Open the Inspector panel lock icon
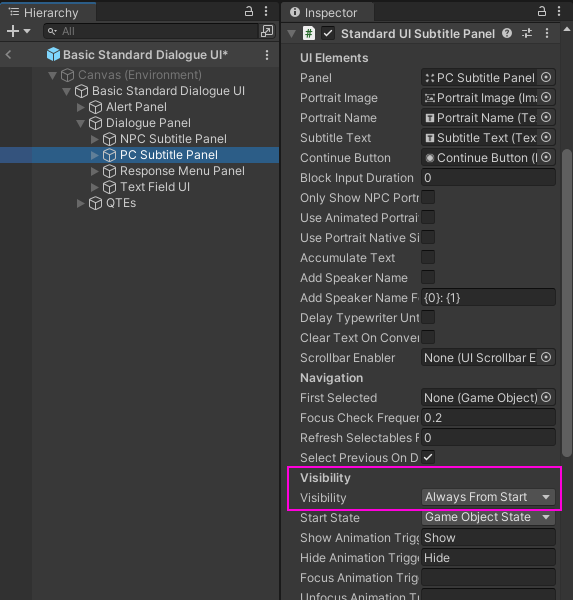Screen dimensions: 573x600 (542, 11)
